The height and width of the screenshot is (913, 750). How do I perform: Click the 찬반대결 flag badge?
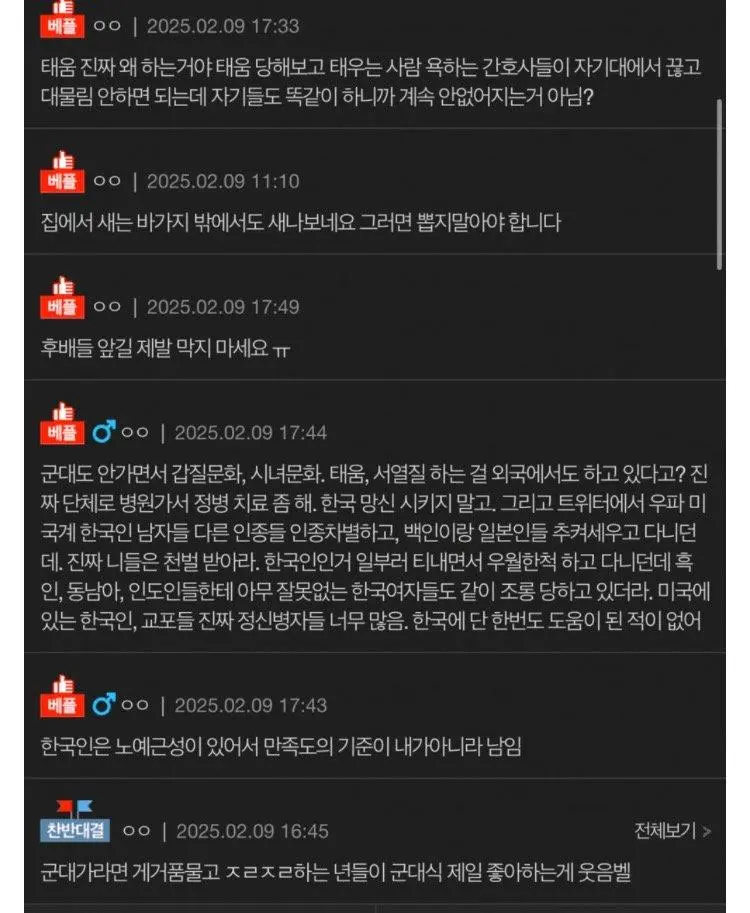(75, 821)
